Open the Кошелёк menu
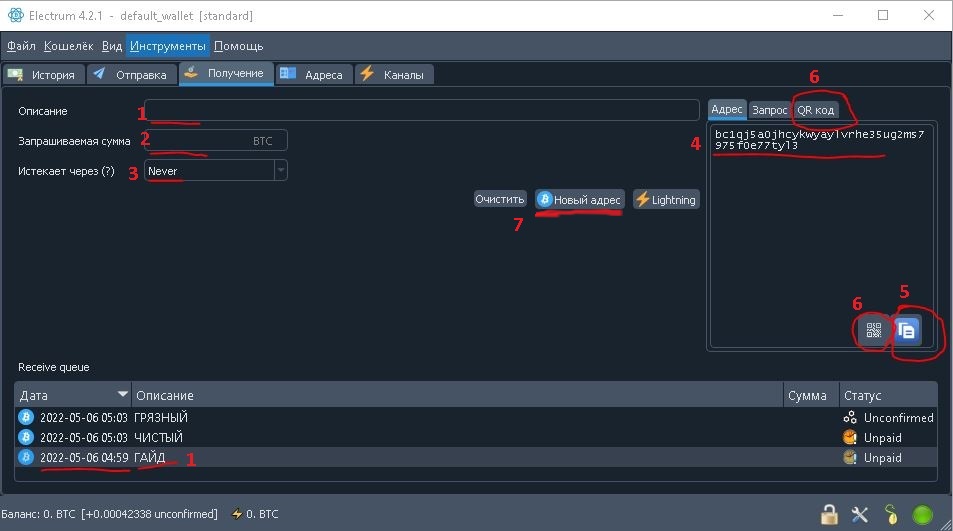953x531 pixels. [x=69, y=46]
